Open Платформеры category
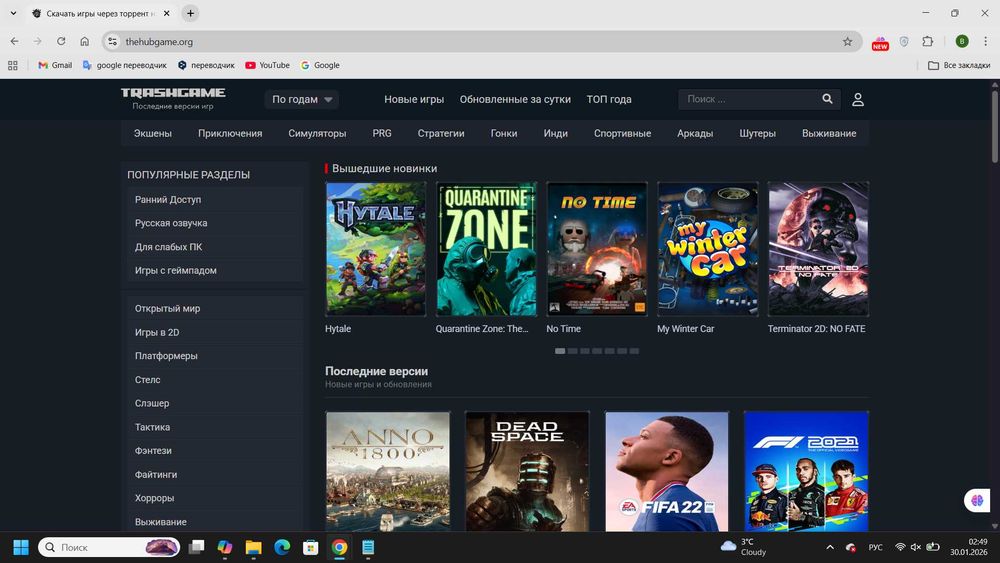This screenshot has width=1000, height=563. click(x=215, y=356)
